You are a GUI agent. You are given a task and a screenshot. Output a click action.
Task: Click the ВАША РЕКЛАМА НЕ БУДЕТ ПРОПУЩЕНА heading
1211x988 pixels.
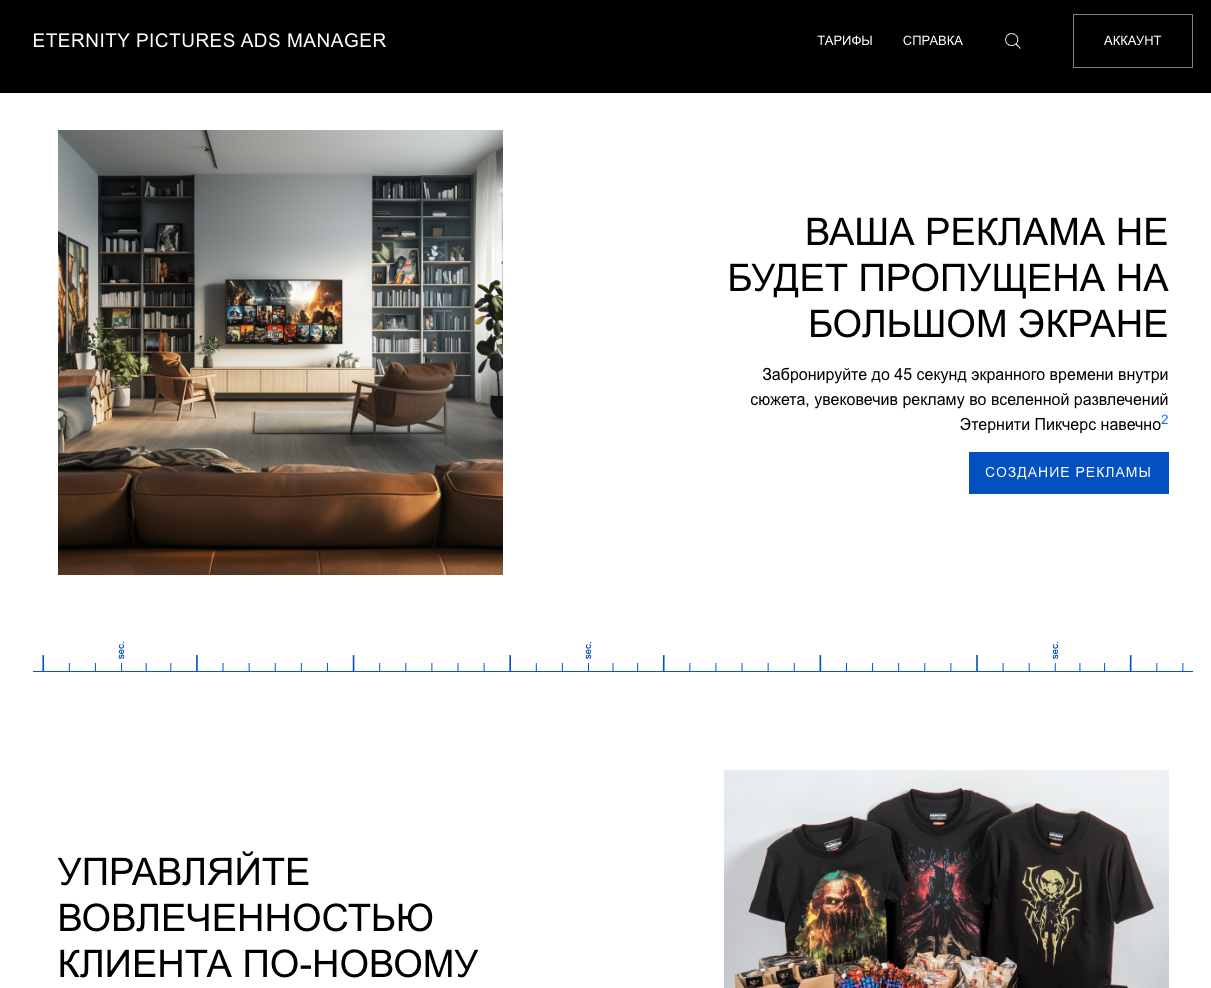(947, 278)
